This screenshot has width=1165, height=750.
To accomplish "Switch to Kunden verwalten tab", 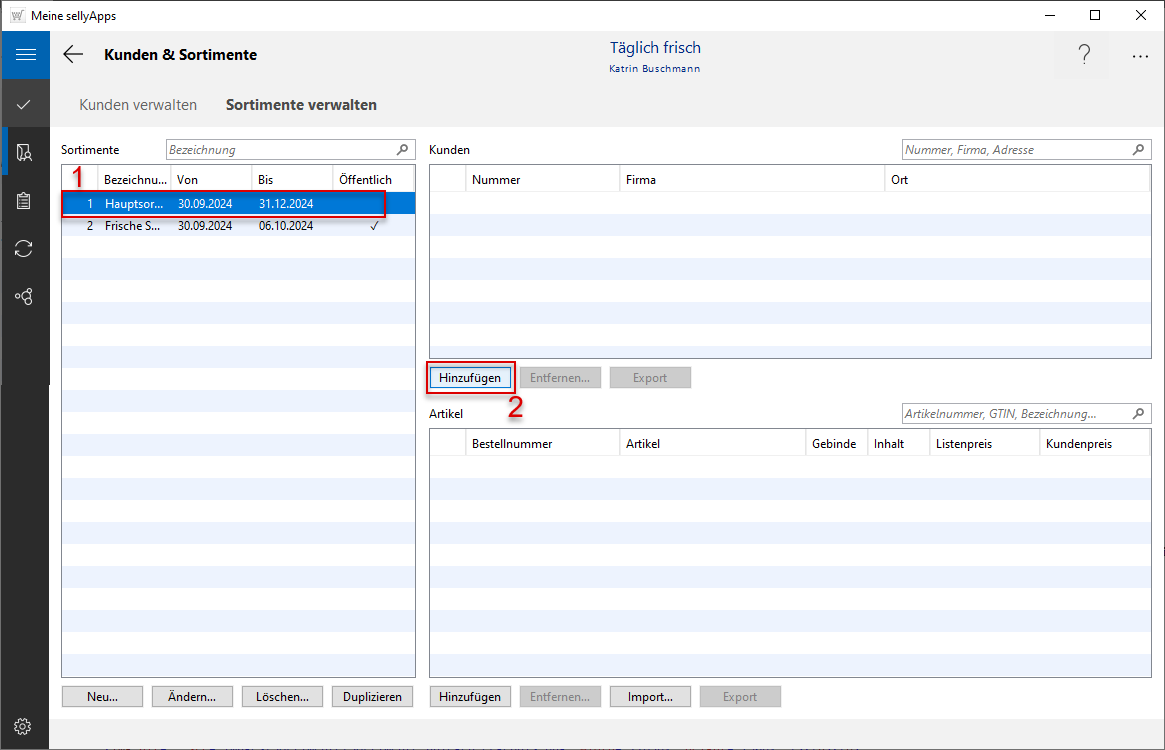I will tap(138, 105).
